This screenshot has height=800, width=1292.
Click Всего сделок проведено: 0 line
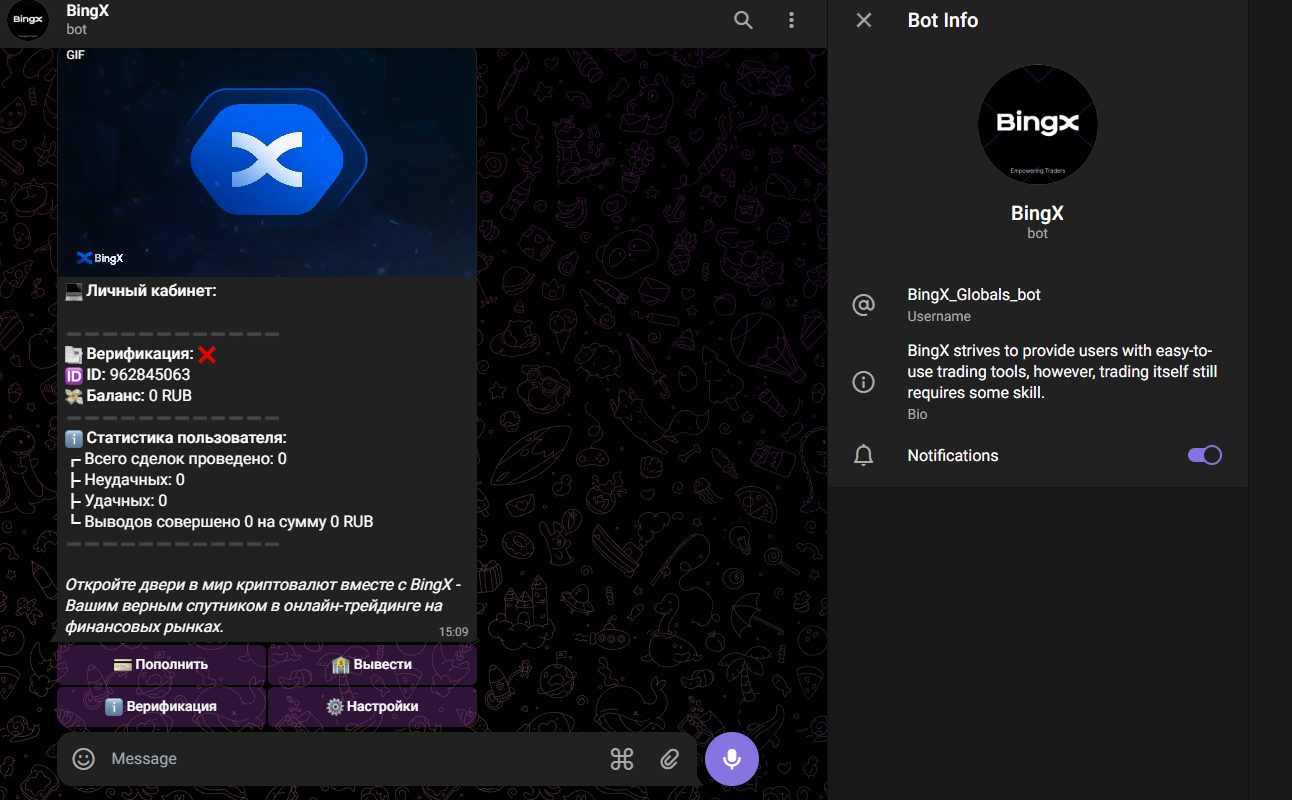178,459
